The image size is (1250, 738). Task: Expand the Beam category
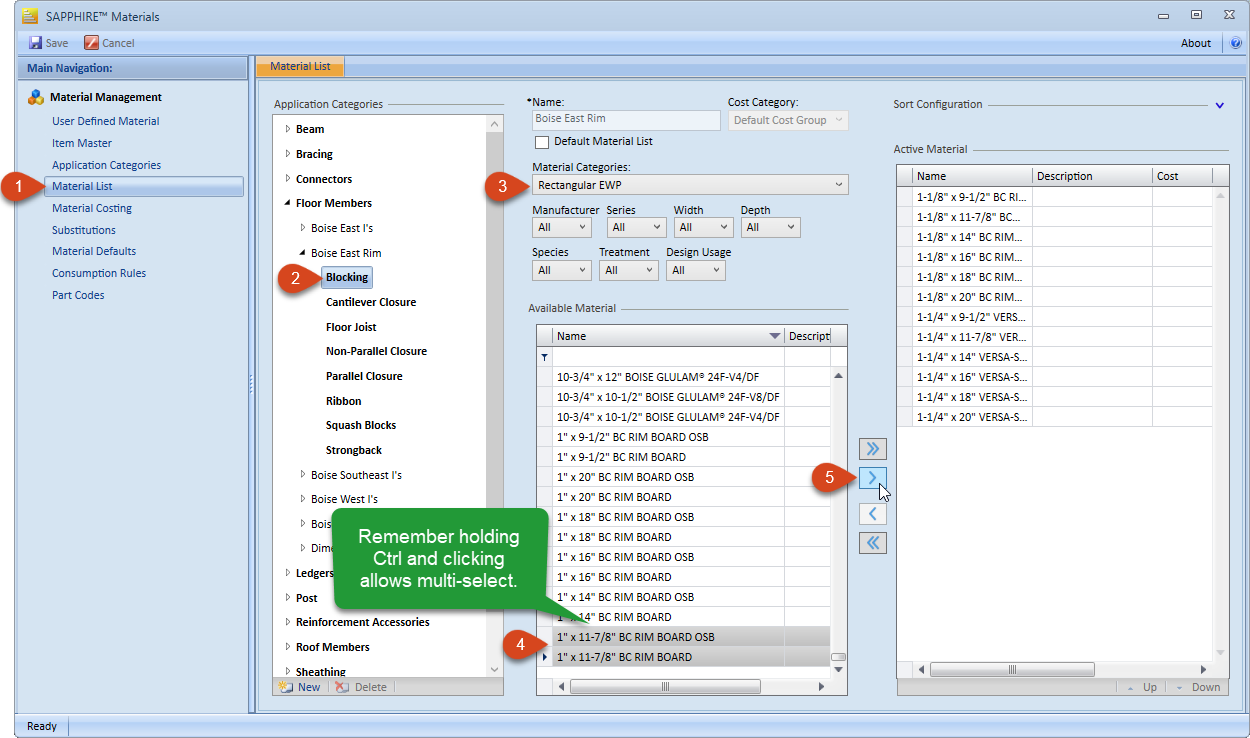click(288, 129)
